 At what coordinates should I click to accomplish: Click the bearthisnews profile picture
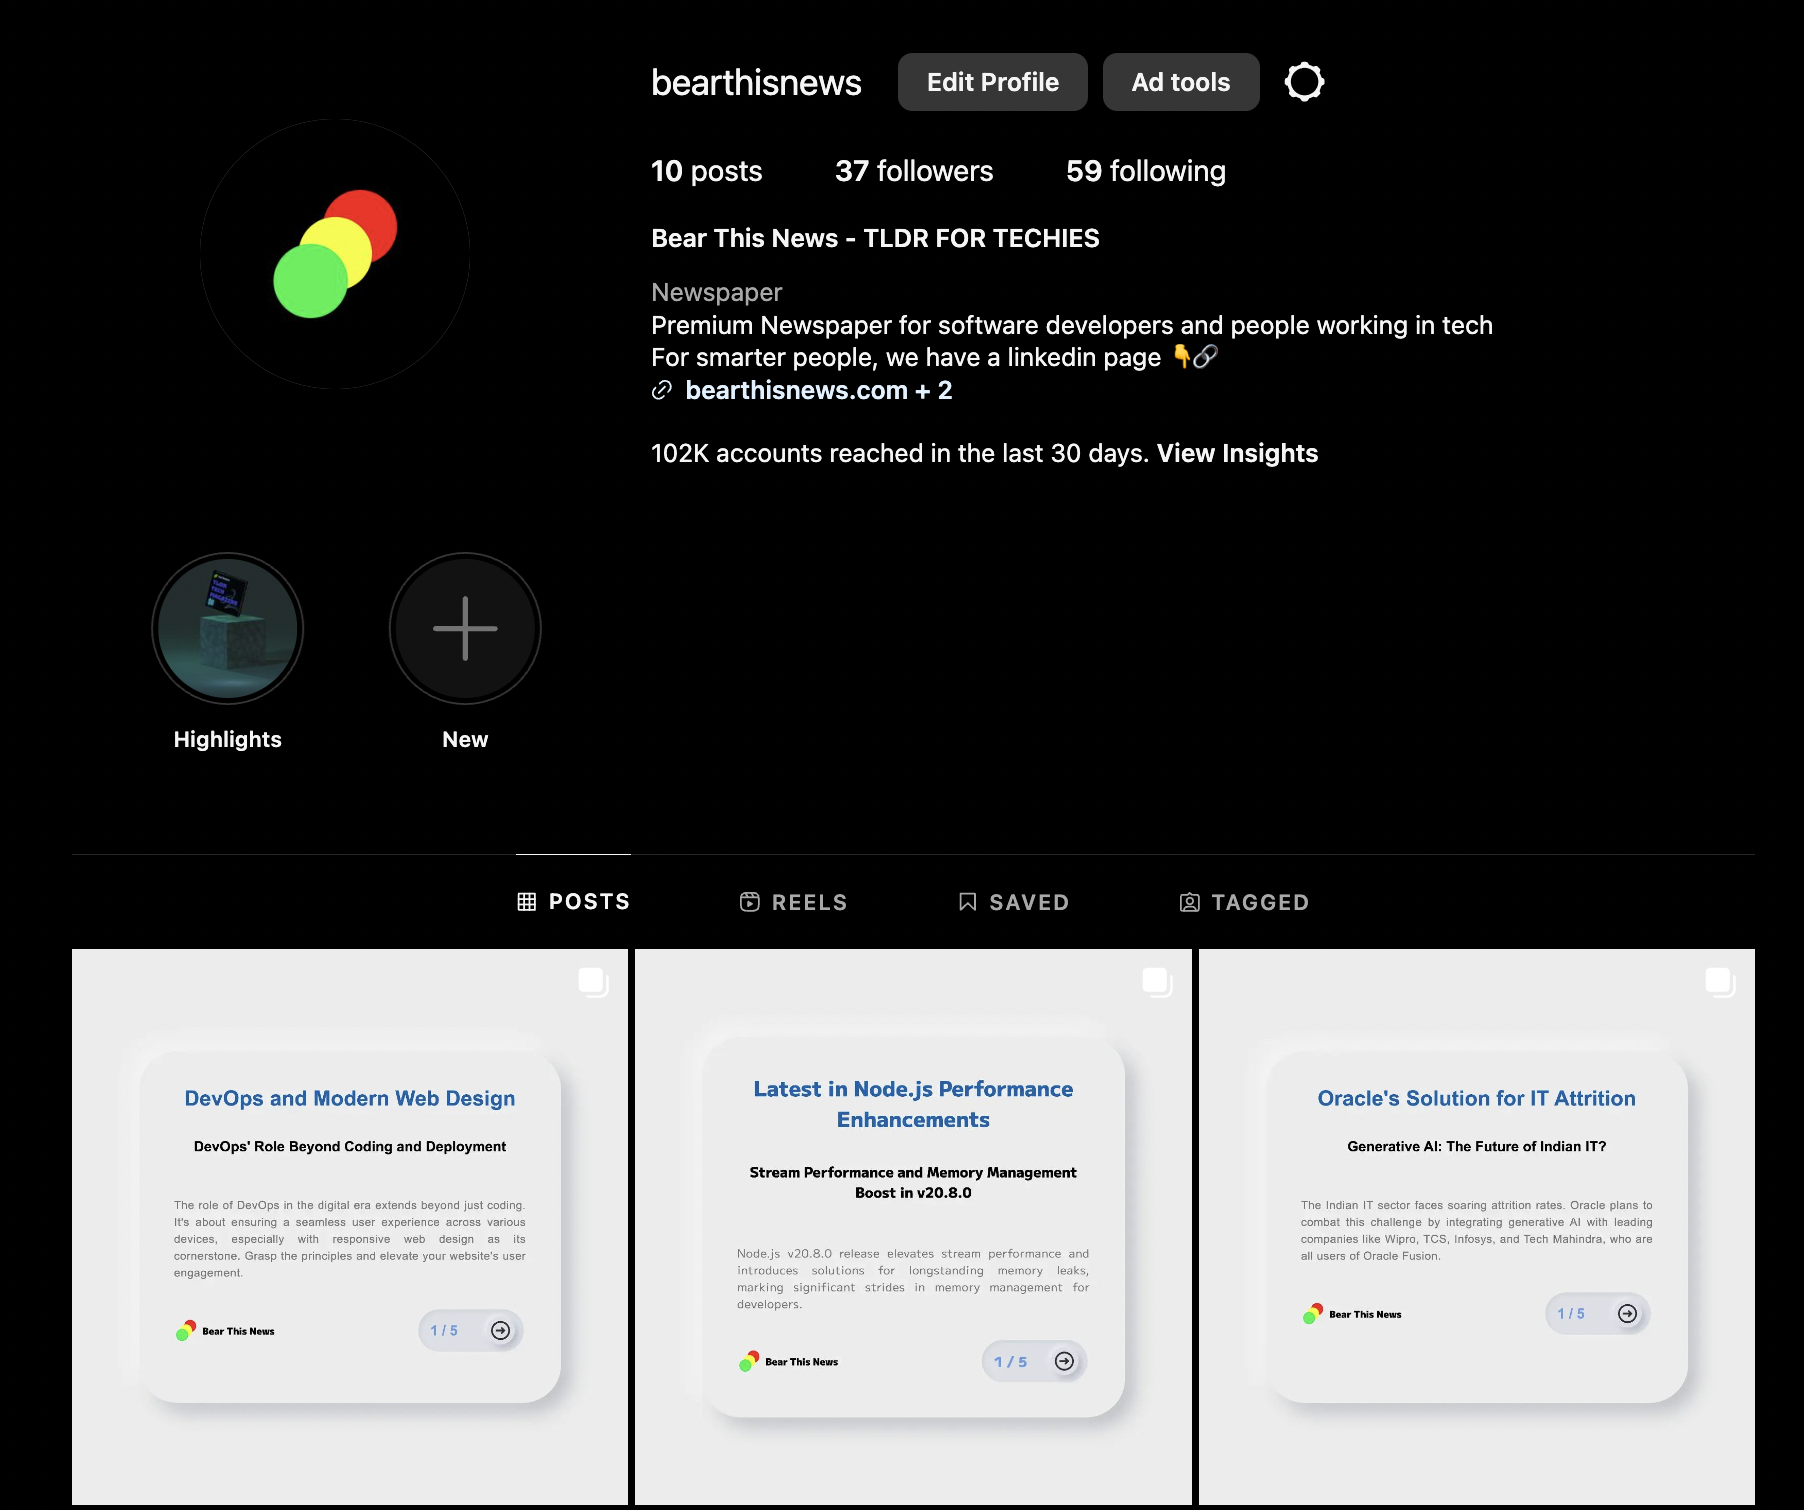pos(335,254)
